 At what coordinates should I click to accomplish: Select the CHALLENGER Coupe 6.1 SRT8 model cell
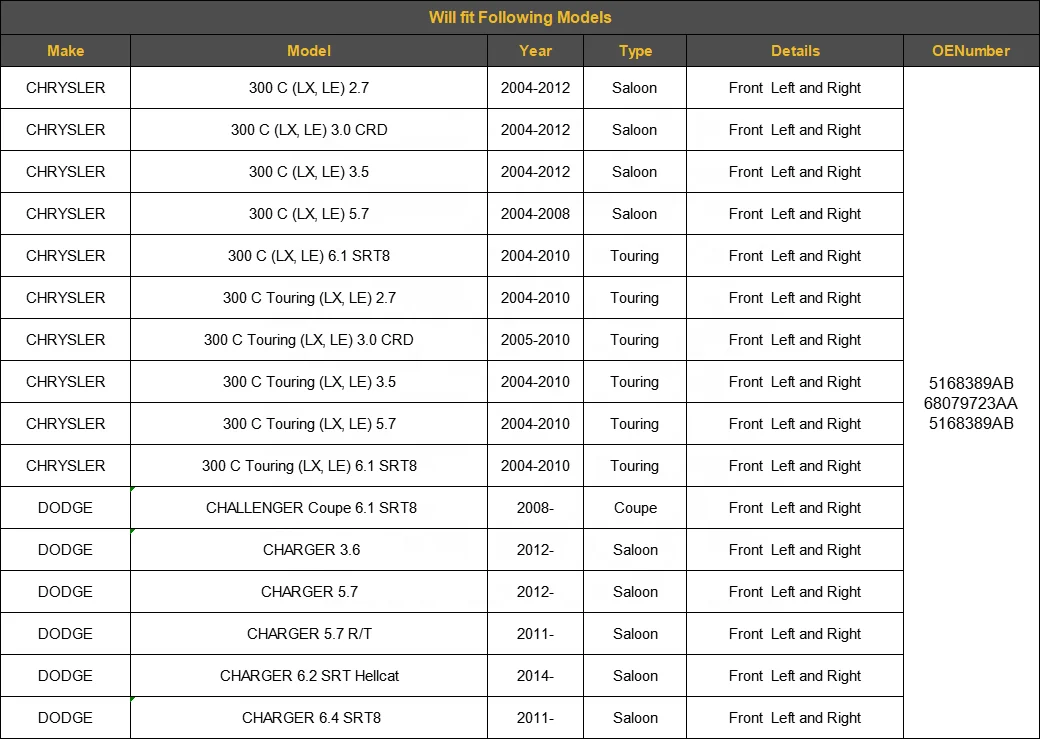tap(311, 508)
